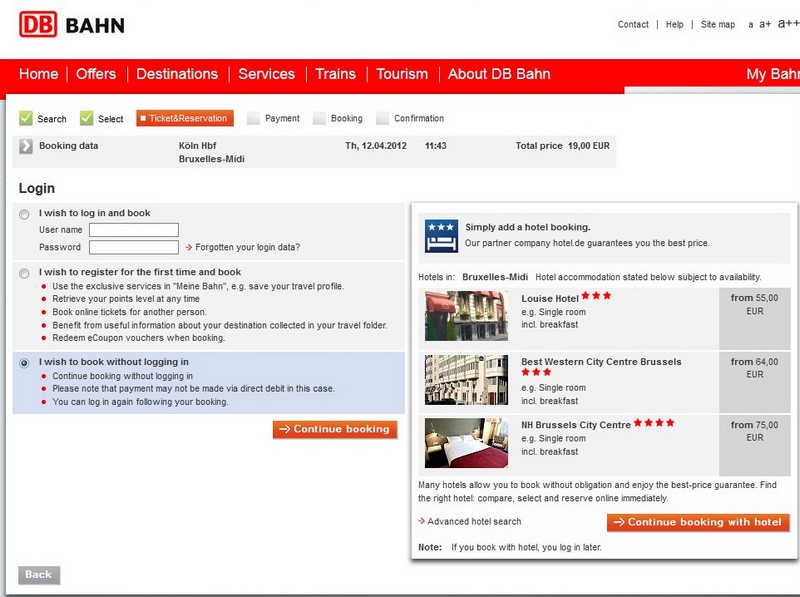Viewport: 800px width, 597px height.
Task: Click the Payment step
Action: click(x=274, y=118)
